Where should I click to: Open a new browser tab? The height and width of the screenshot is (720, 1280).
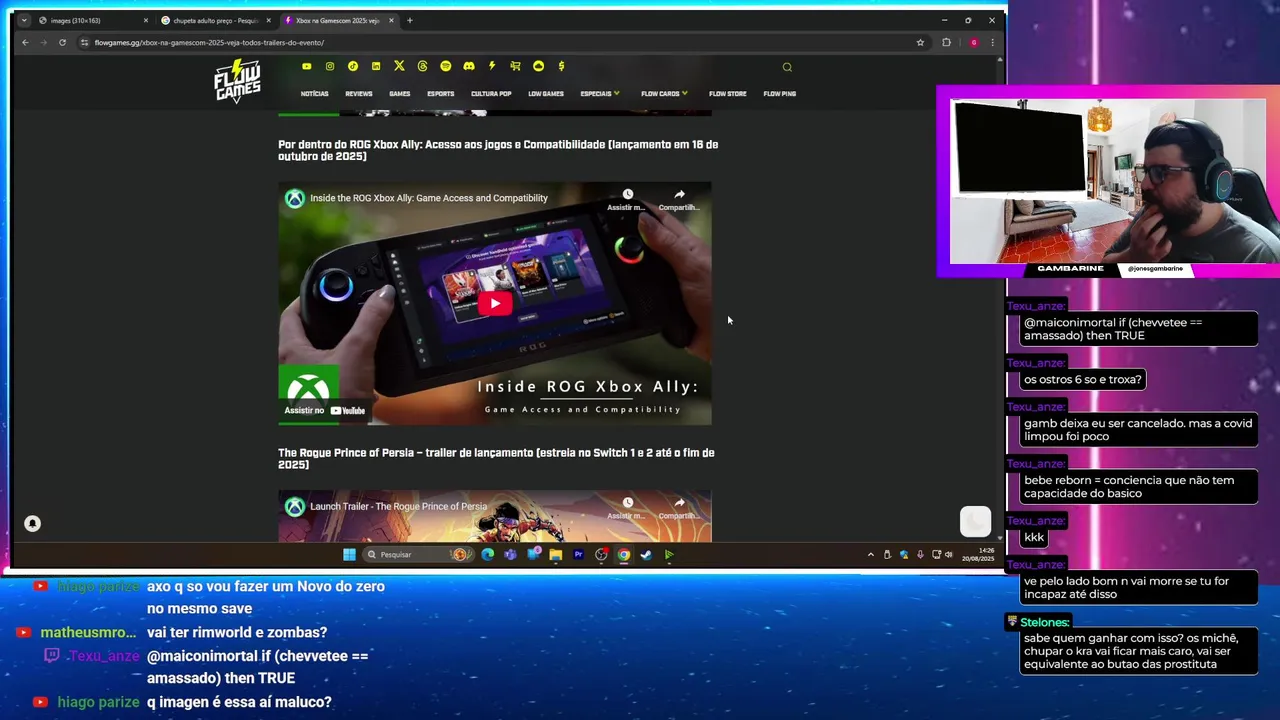[409, 20]
